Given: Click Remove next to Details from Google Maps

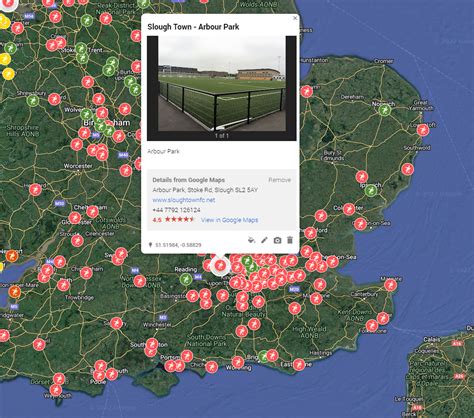Looking at the screenshot, I should coord(280,180).
